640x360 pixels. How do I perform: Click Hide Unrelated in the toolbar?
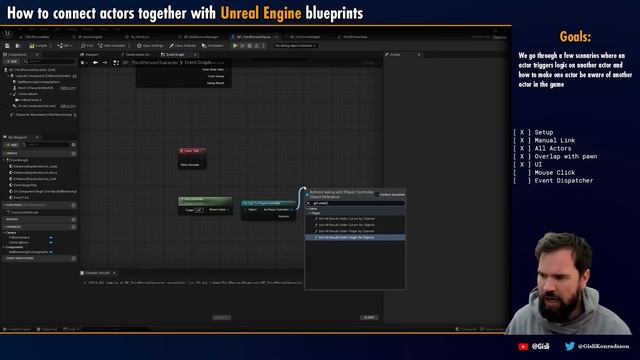pyautogui.click(x=112, y=46)
